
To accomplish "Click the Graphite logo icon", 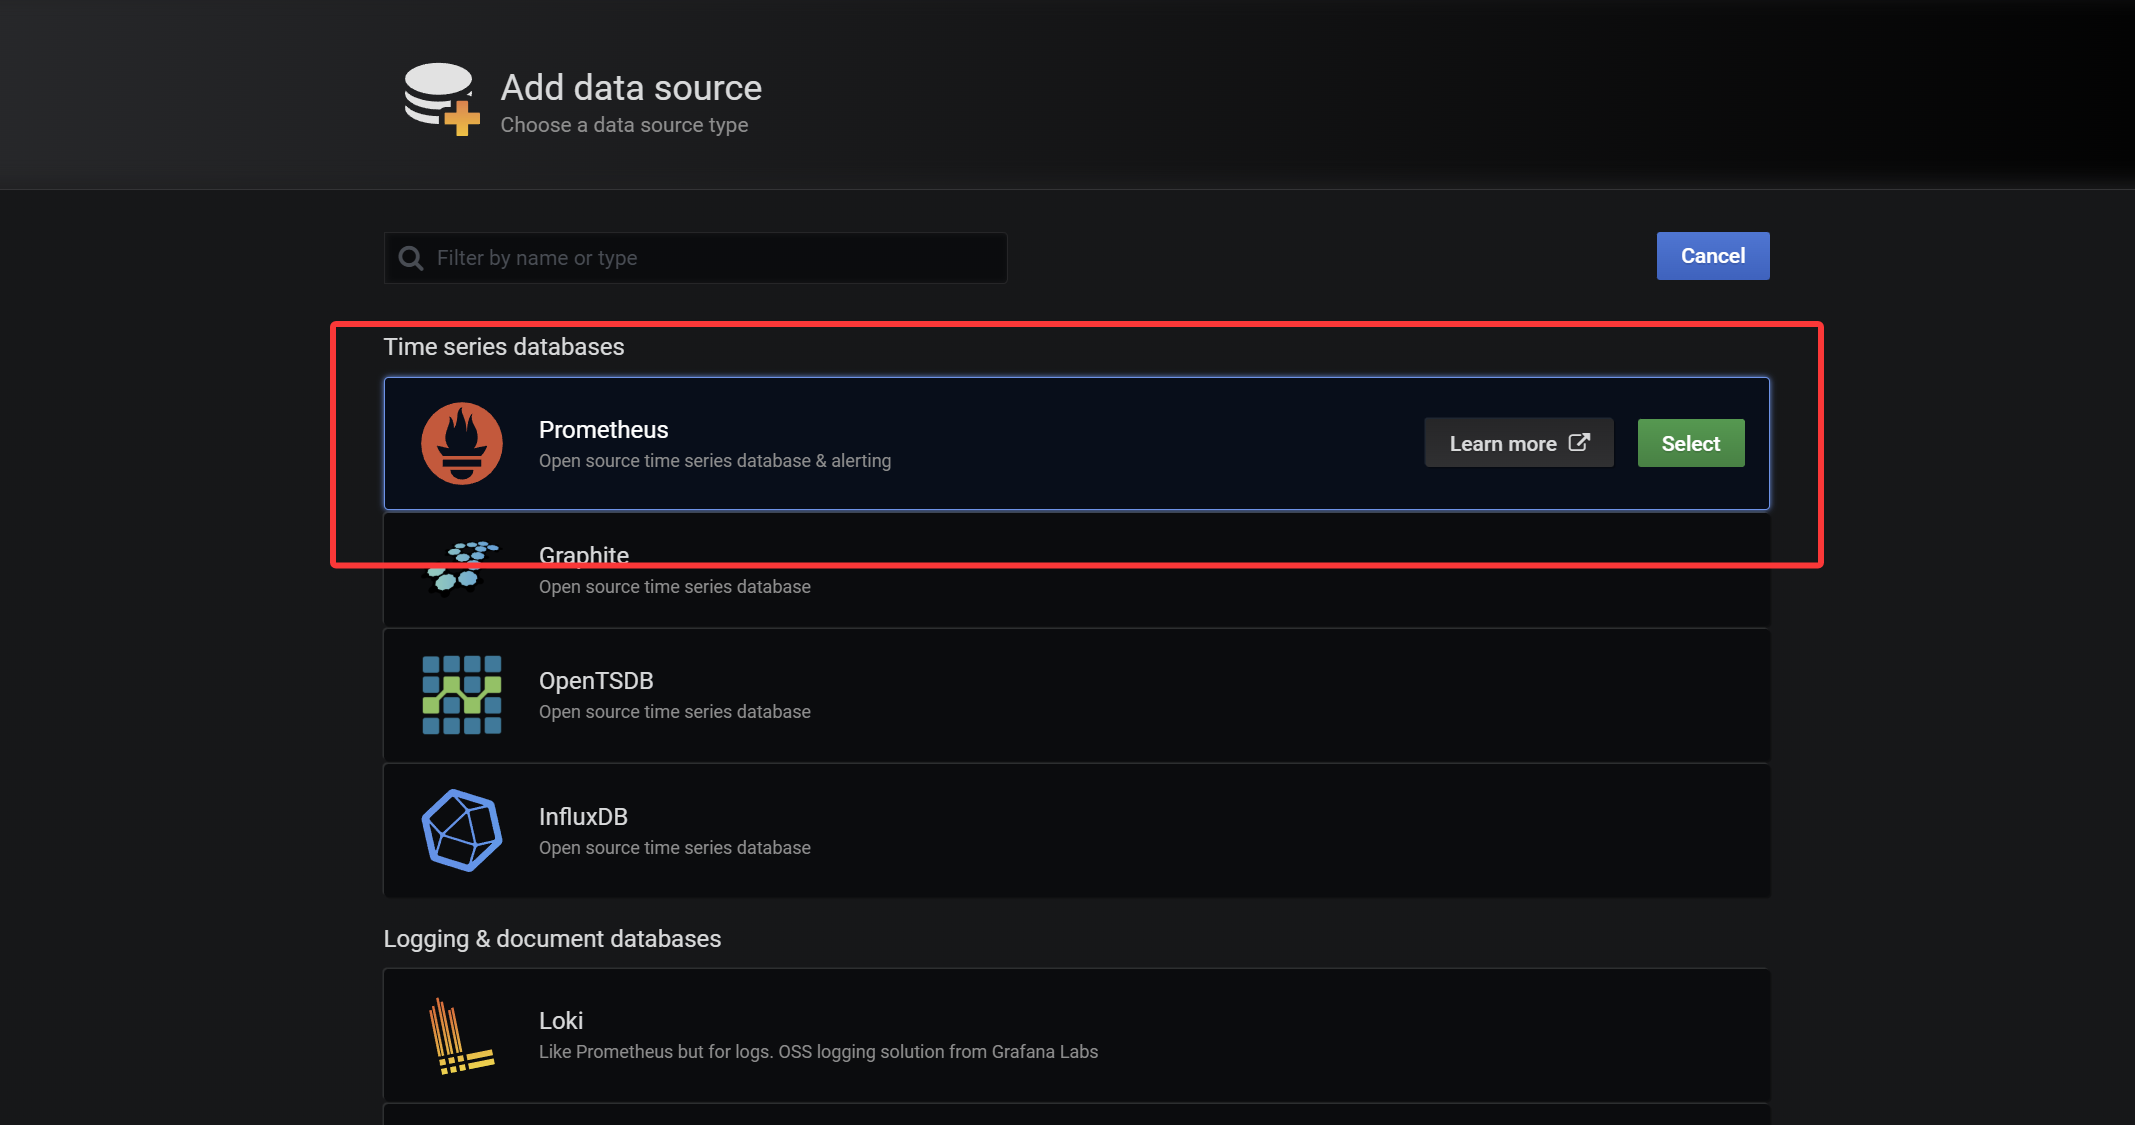I will click(x=462, y=567).
